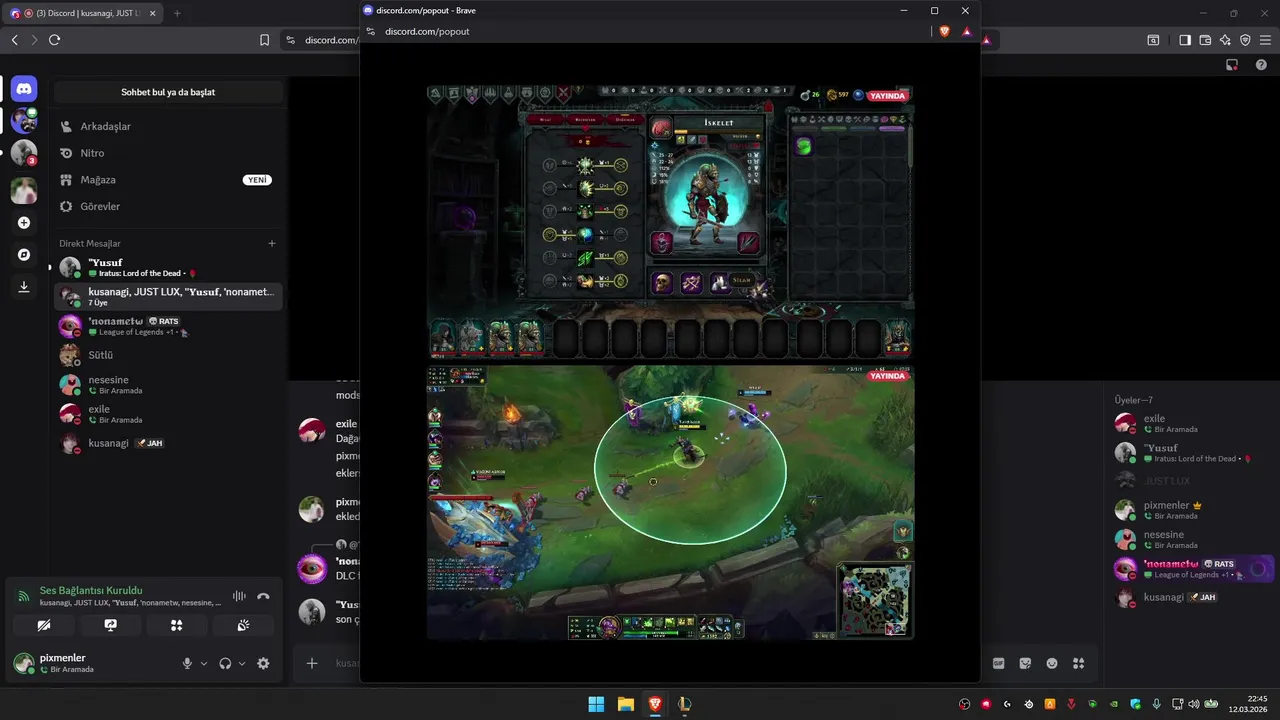Open Brave VPN shield icon
This screenshot has height=720, width=1280.
tap(1245, 40)
